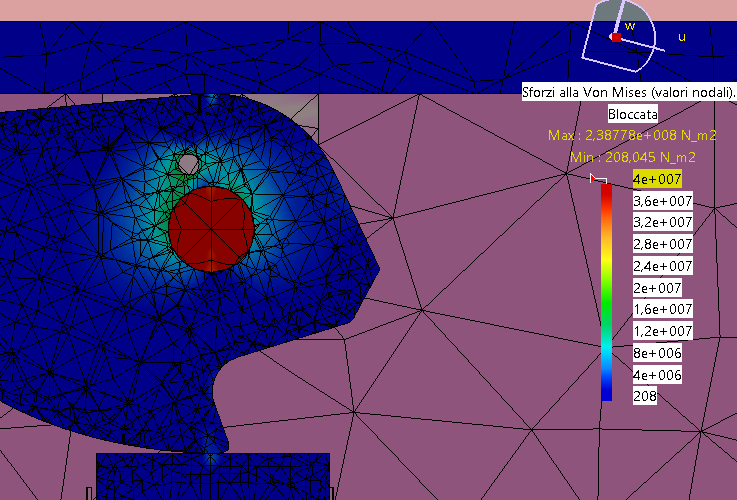Click the 4e+006 legend value
The image size is (737, 500).
coord(657,375)
